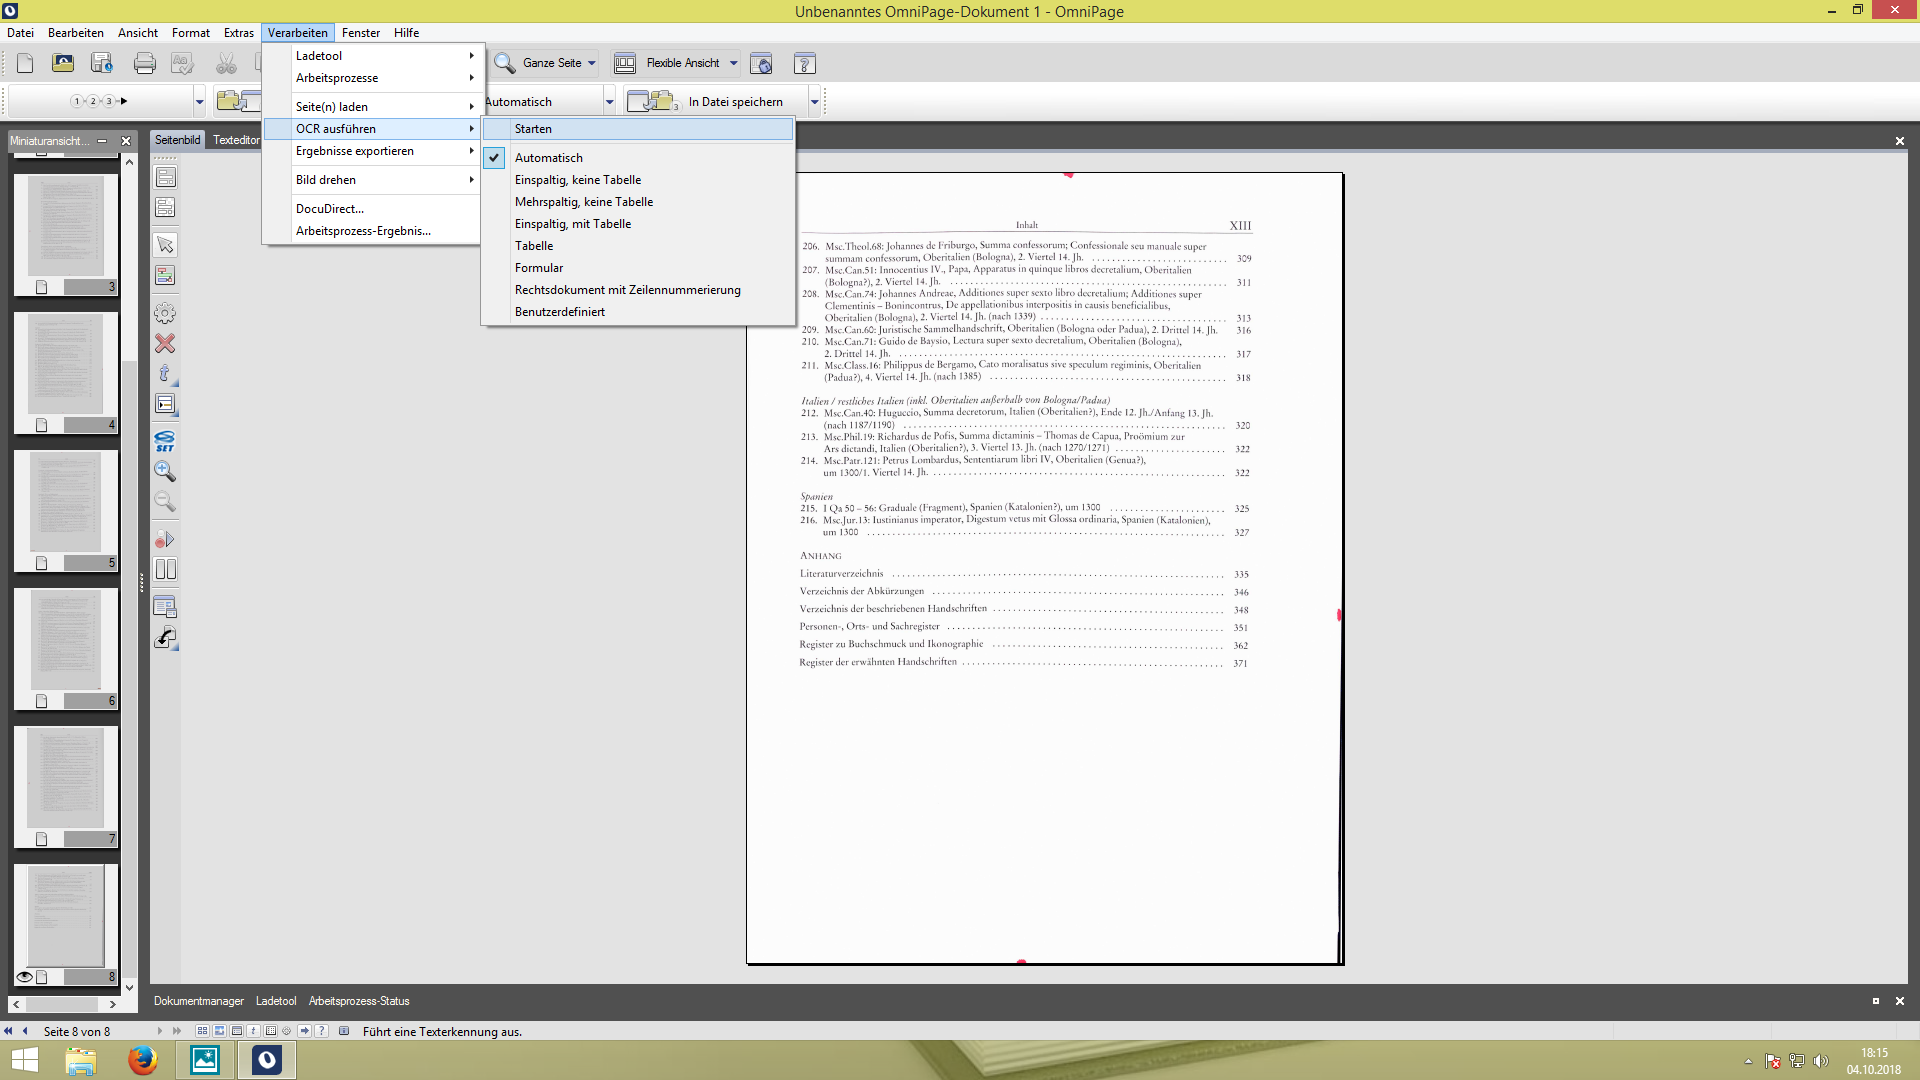
Task: Select the checked Automatisch option
Action: coord(638,158)
